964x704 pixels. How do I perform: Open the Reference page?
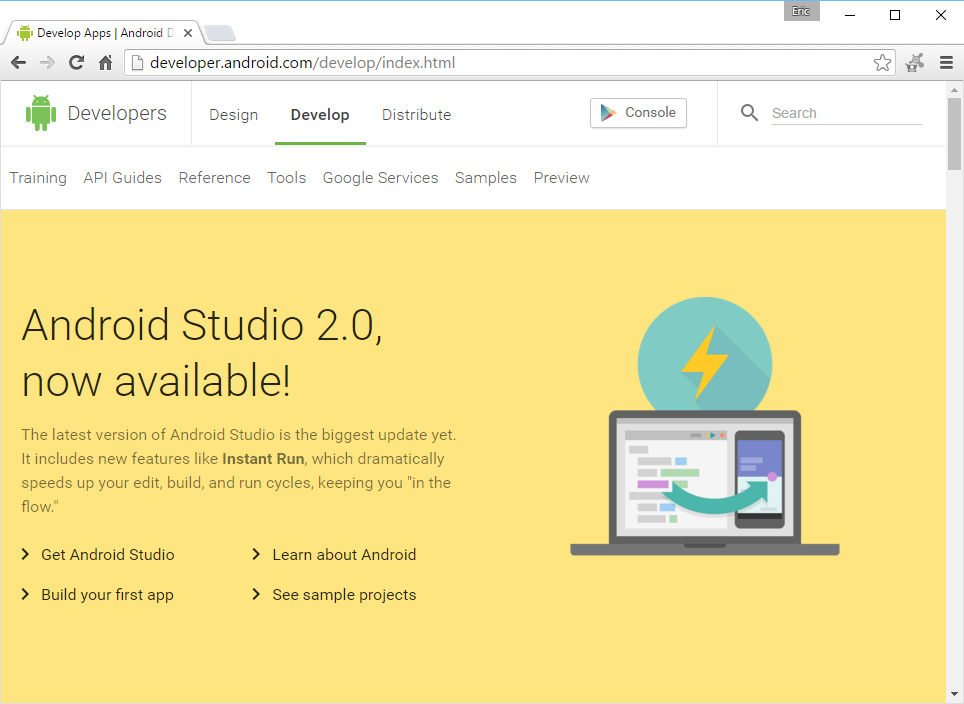pos(215,178)
